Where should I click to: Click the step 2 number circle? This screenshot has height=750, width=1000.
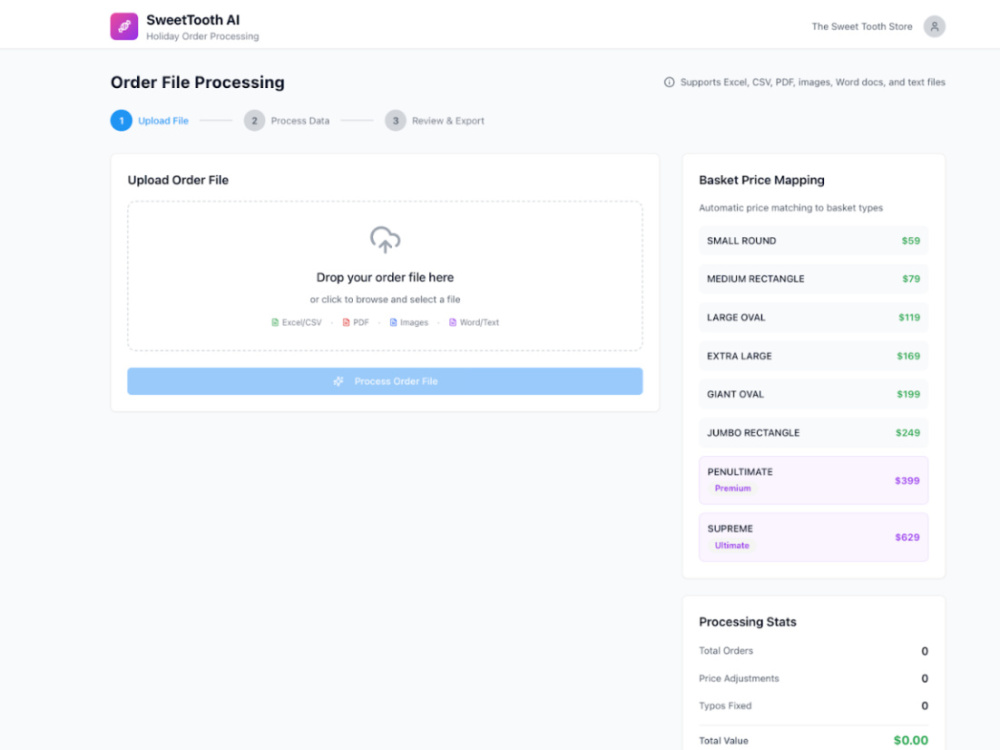click(x=254, y=121)
